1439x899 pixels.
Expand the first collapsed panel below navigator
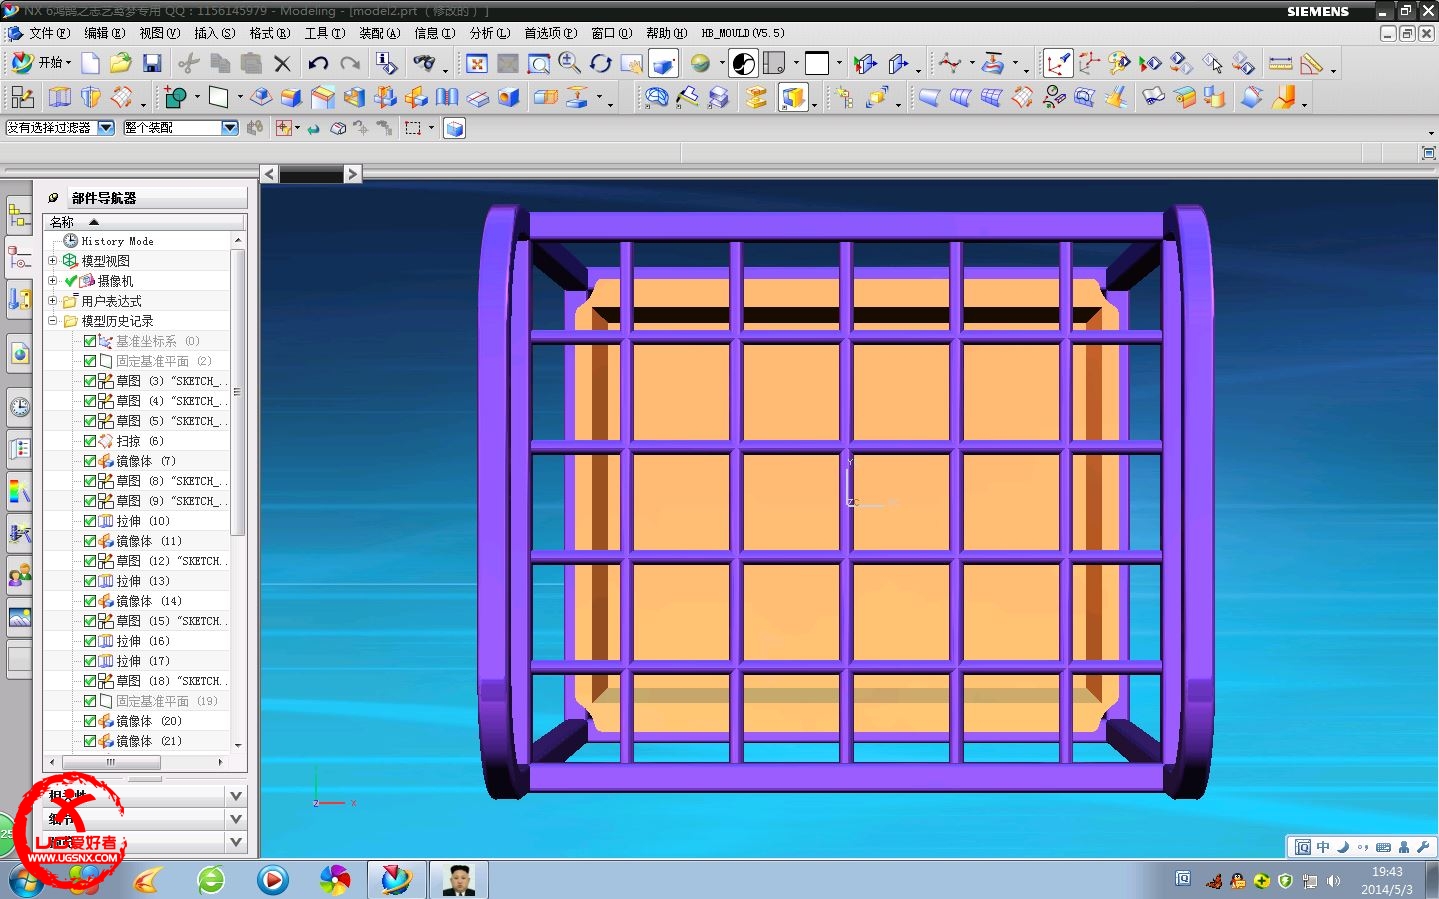[x=236, y=796]
